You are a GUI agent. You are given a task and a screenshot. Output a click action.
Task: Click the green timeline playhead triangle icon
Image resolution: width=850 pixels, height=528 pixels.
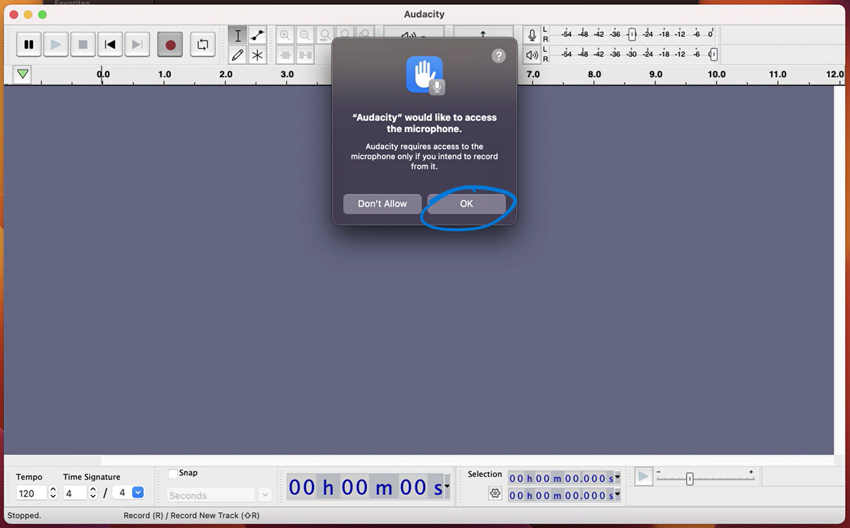coord(22,74)
